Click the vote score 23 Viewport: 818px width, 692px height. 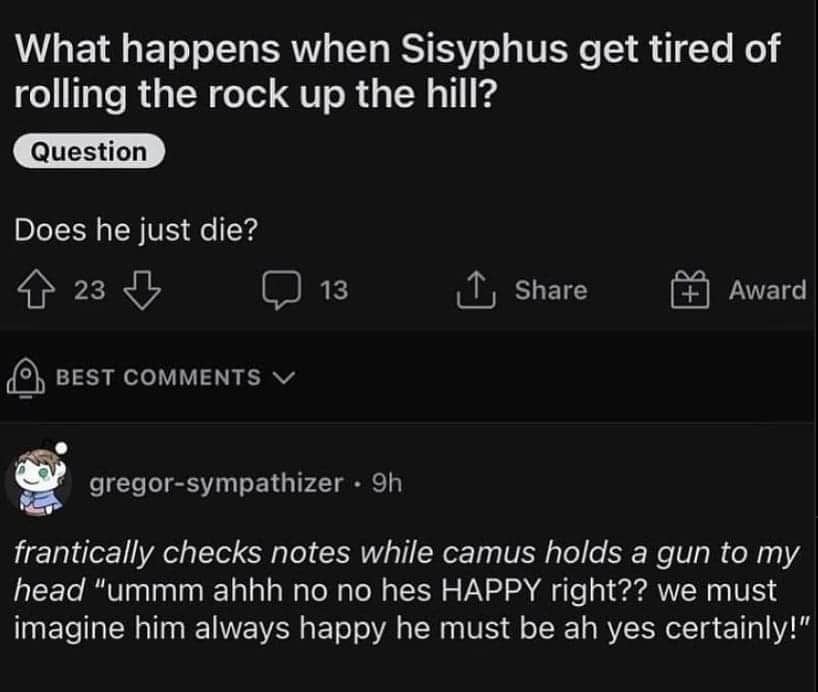click(89, 290)
